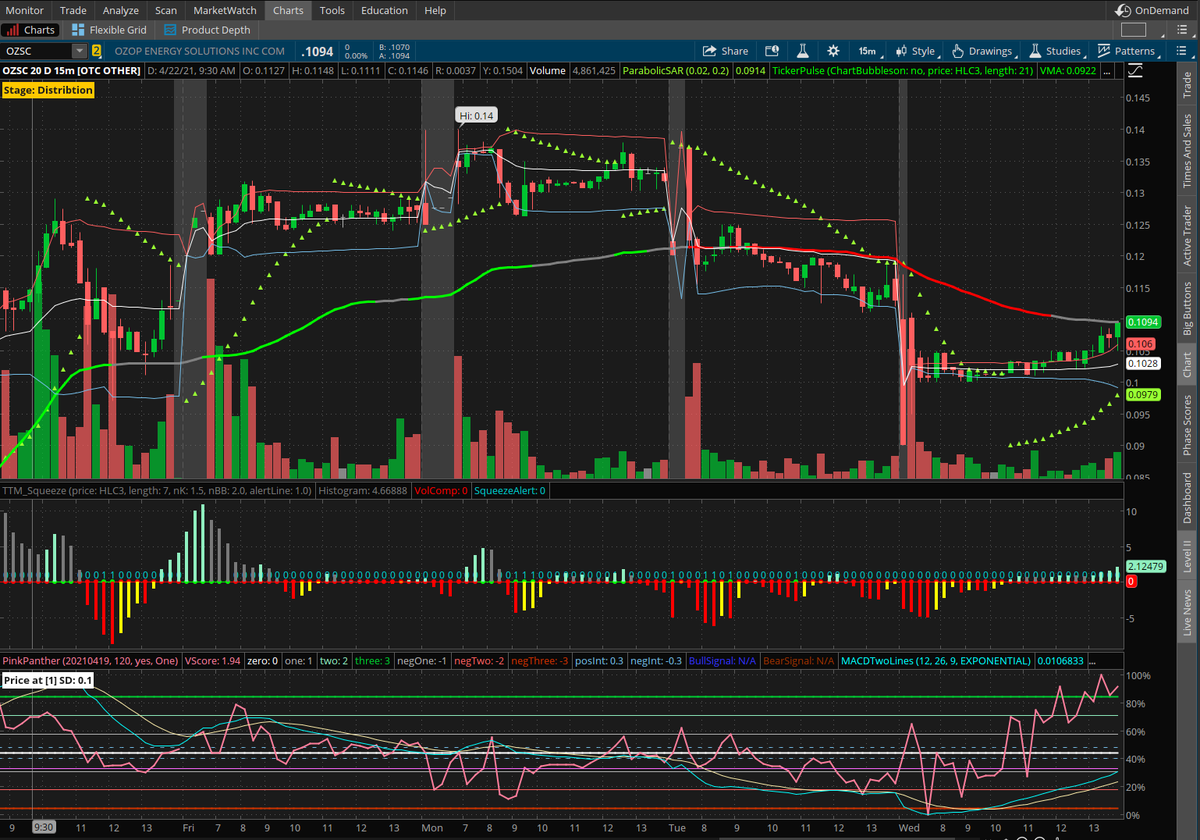Click the green 0.0979 price bubble

pos(1142,396)
